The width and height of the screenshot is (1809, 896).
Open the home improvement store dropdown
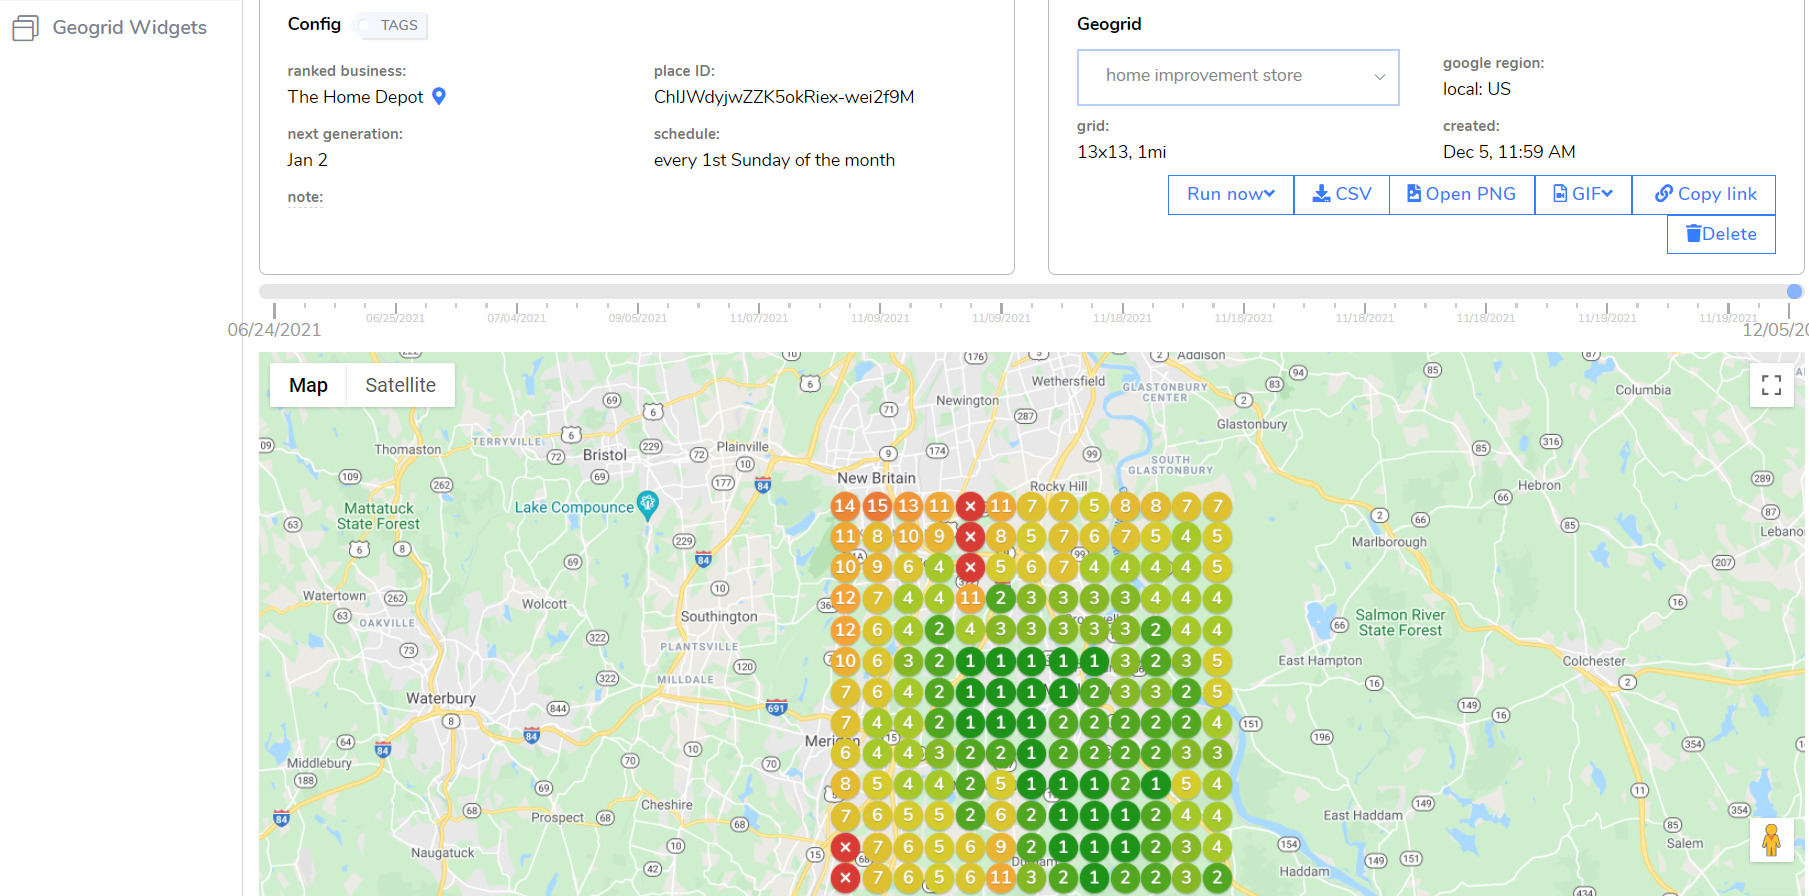[x=1238, y=77]
